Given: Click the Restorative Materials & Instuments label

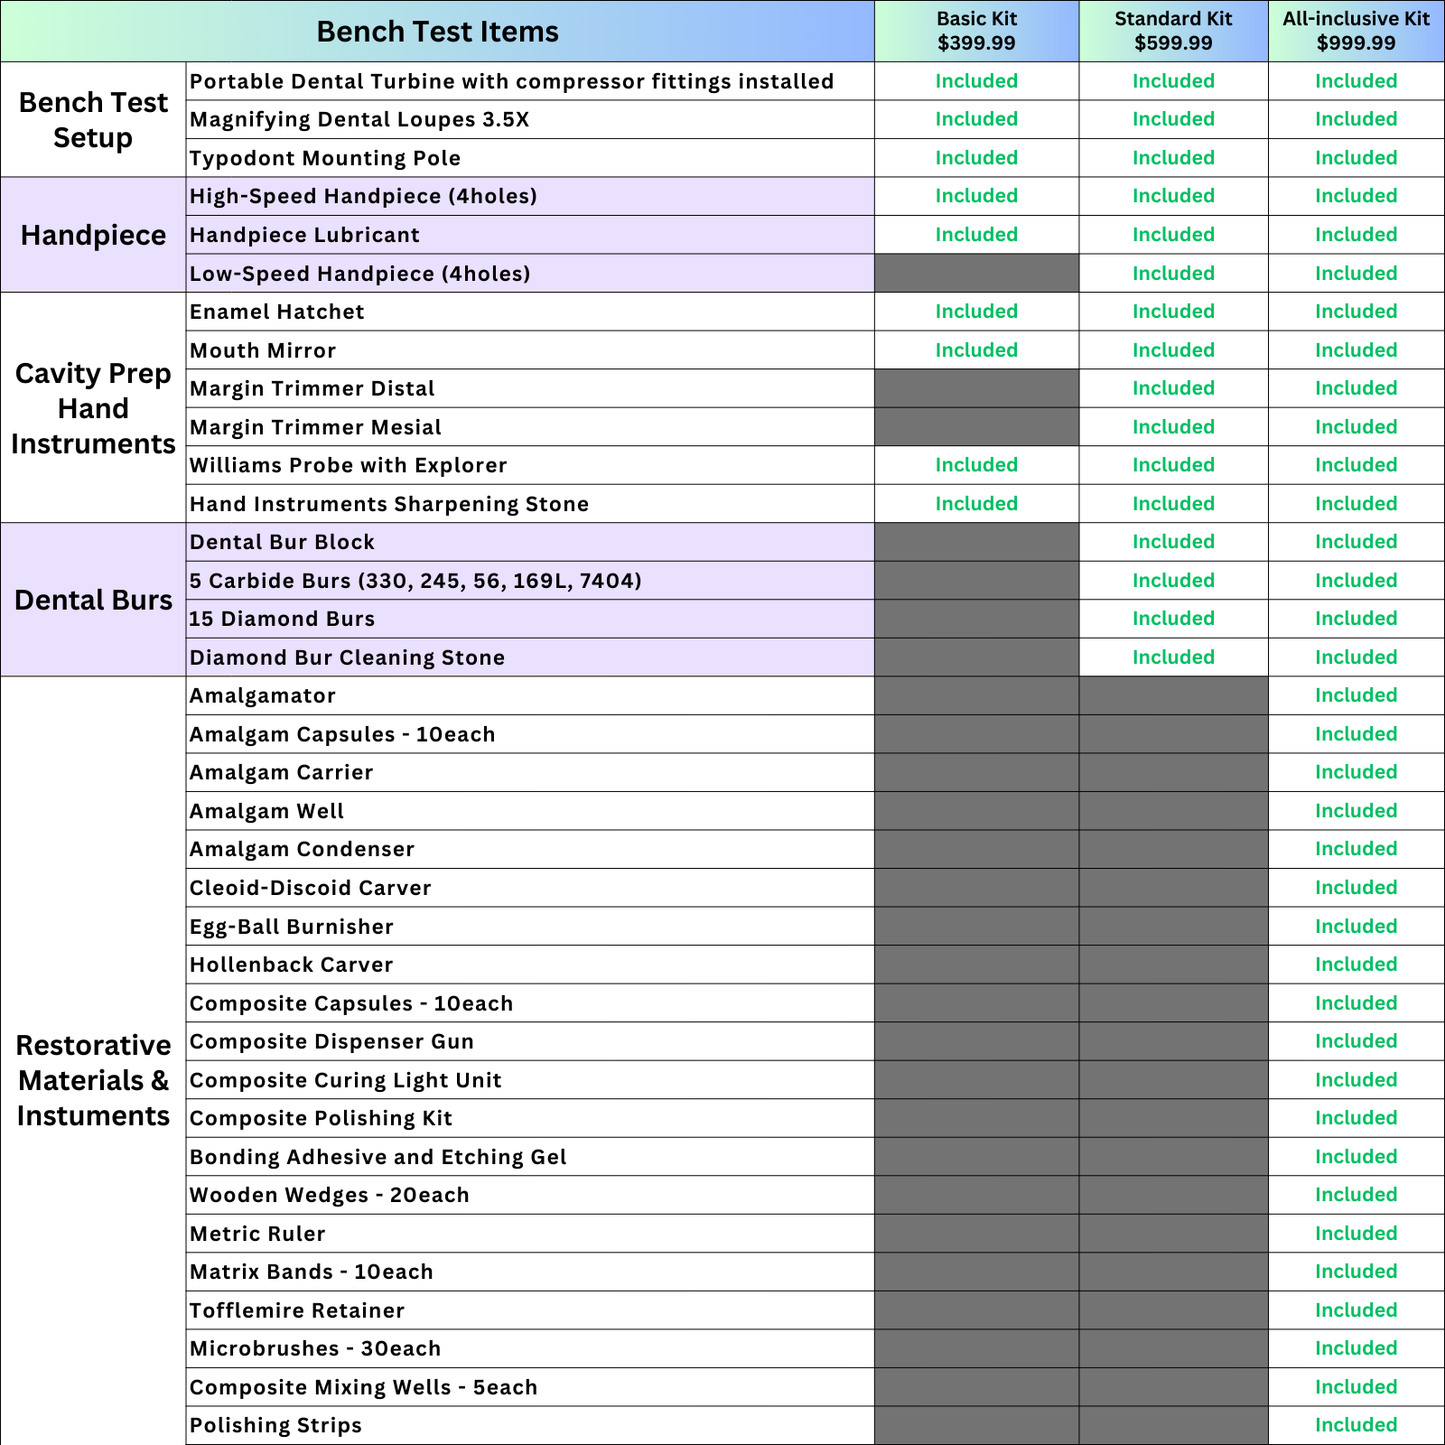Looking at the screenshot, I should coord(93,1080).
